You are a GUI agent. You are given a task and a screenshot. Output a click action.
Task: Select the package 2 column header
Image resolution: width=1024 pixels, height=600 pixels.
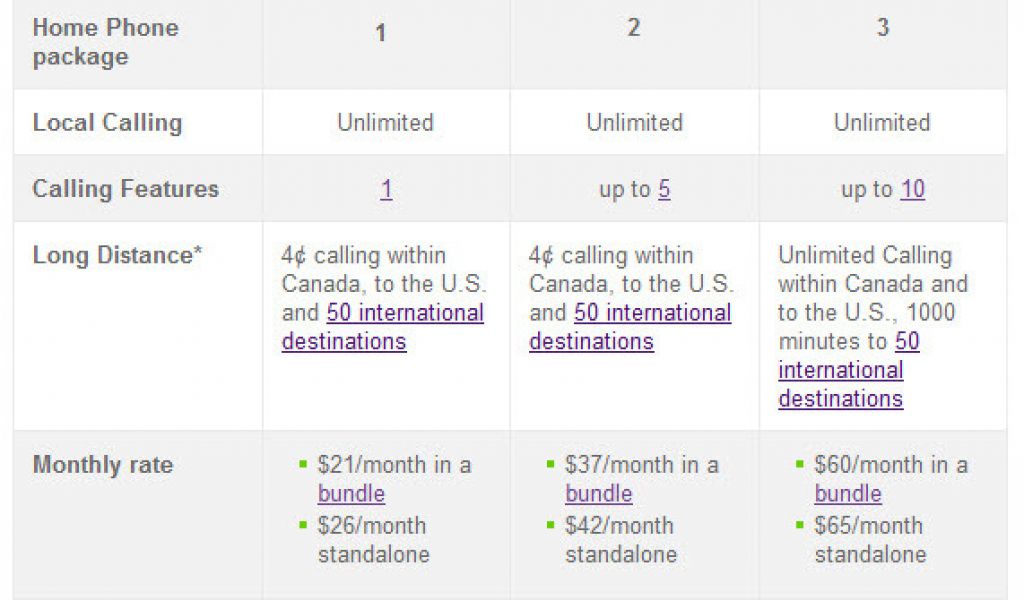(633, 28)
